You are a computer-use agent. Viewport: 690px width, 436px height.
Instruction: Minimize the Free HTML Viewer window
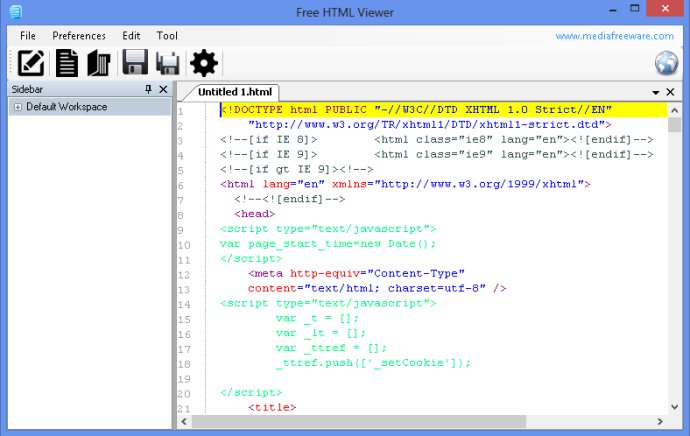[613, 9]
